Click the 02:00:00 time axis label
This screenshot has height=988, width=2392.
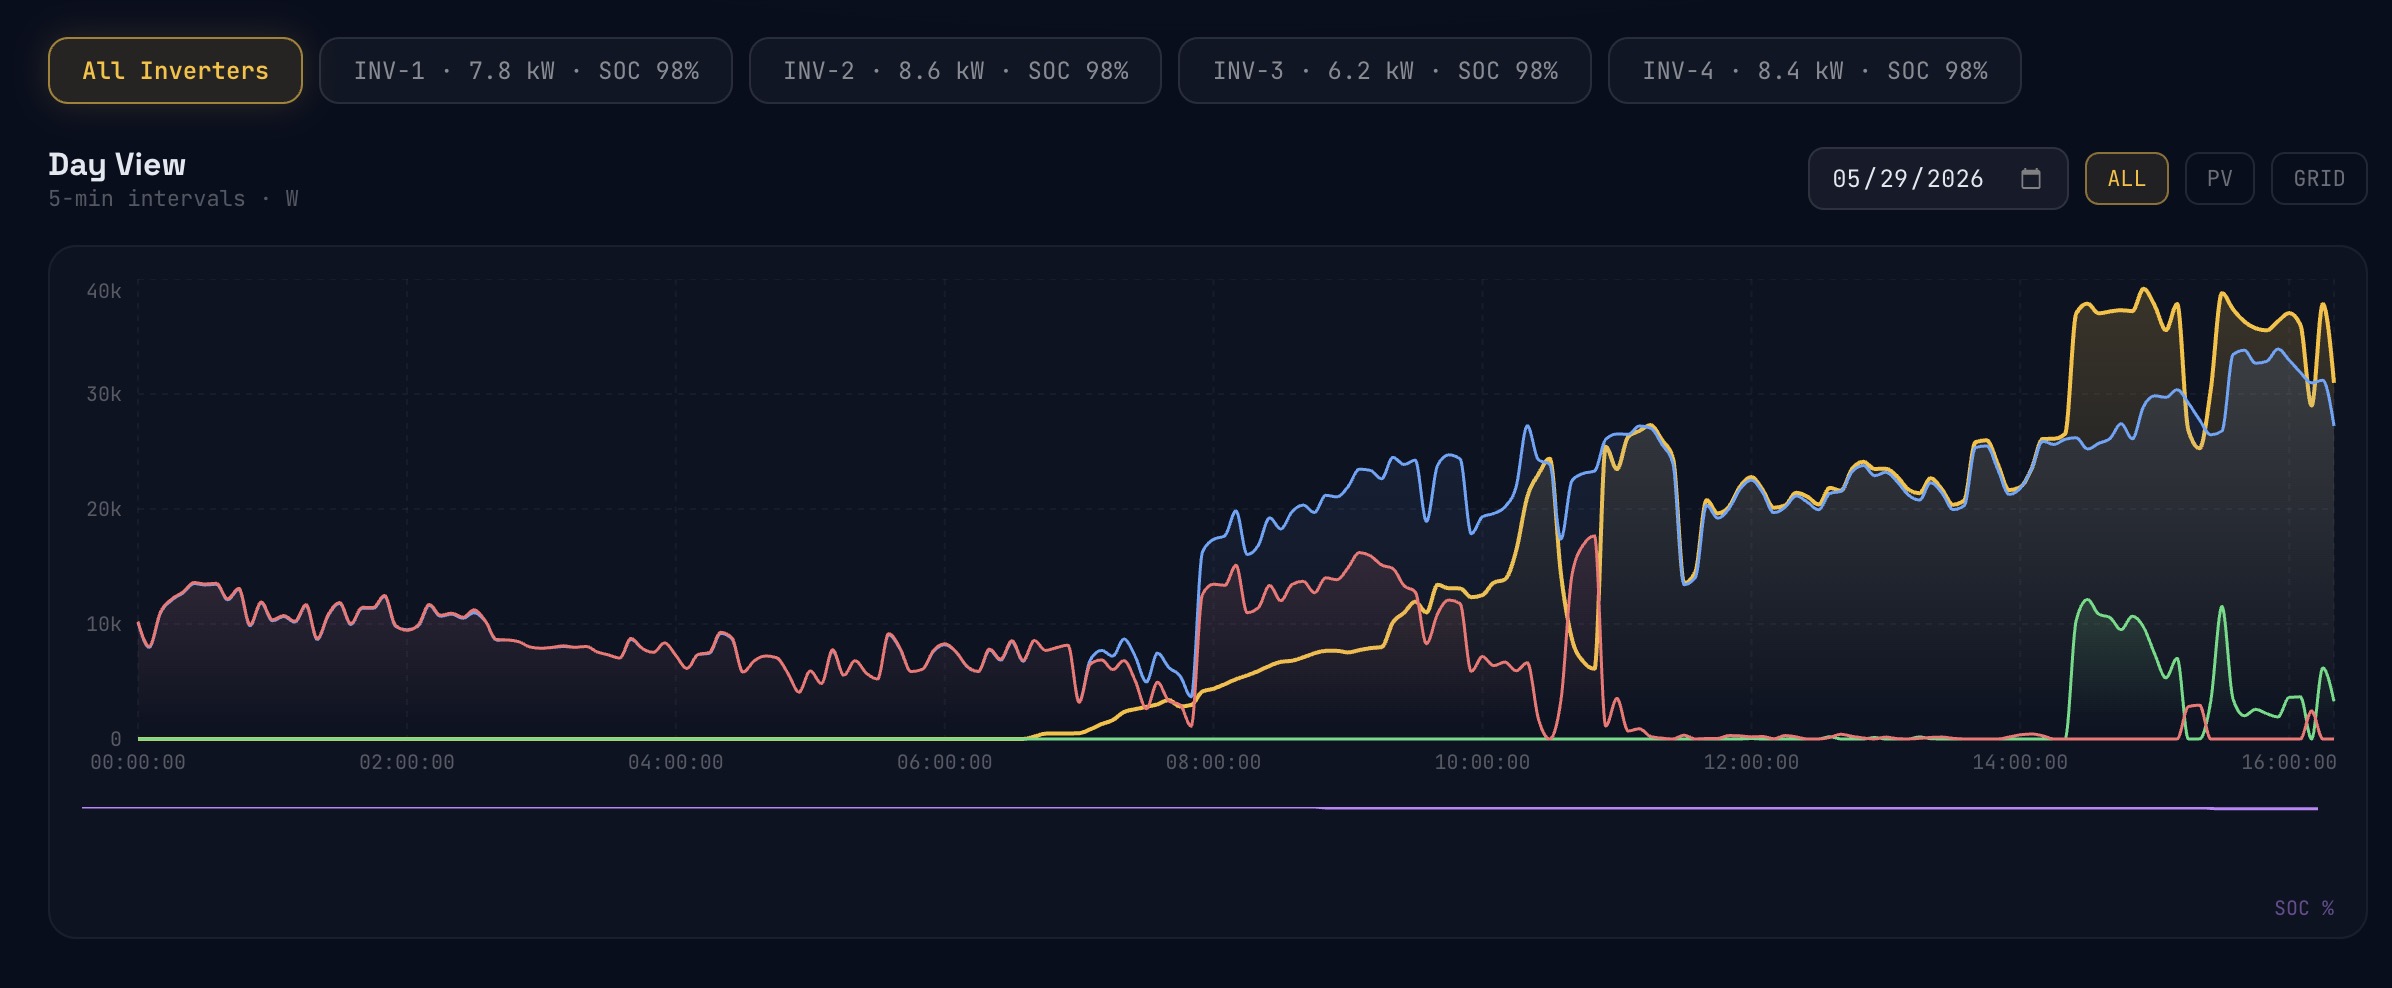[407, 762]
